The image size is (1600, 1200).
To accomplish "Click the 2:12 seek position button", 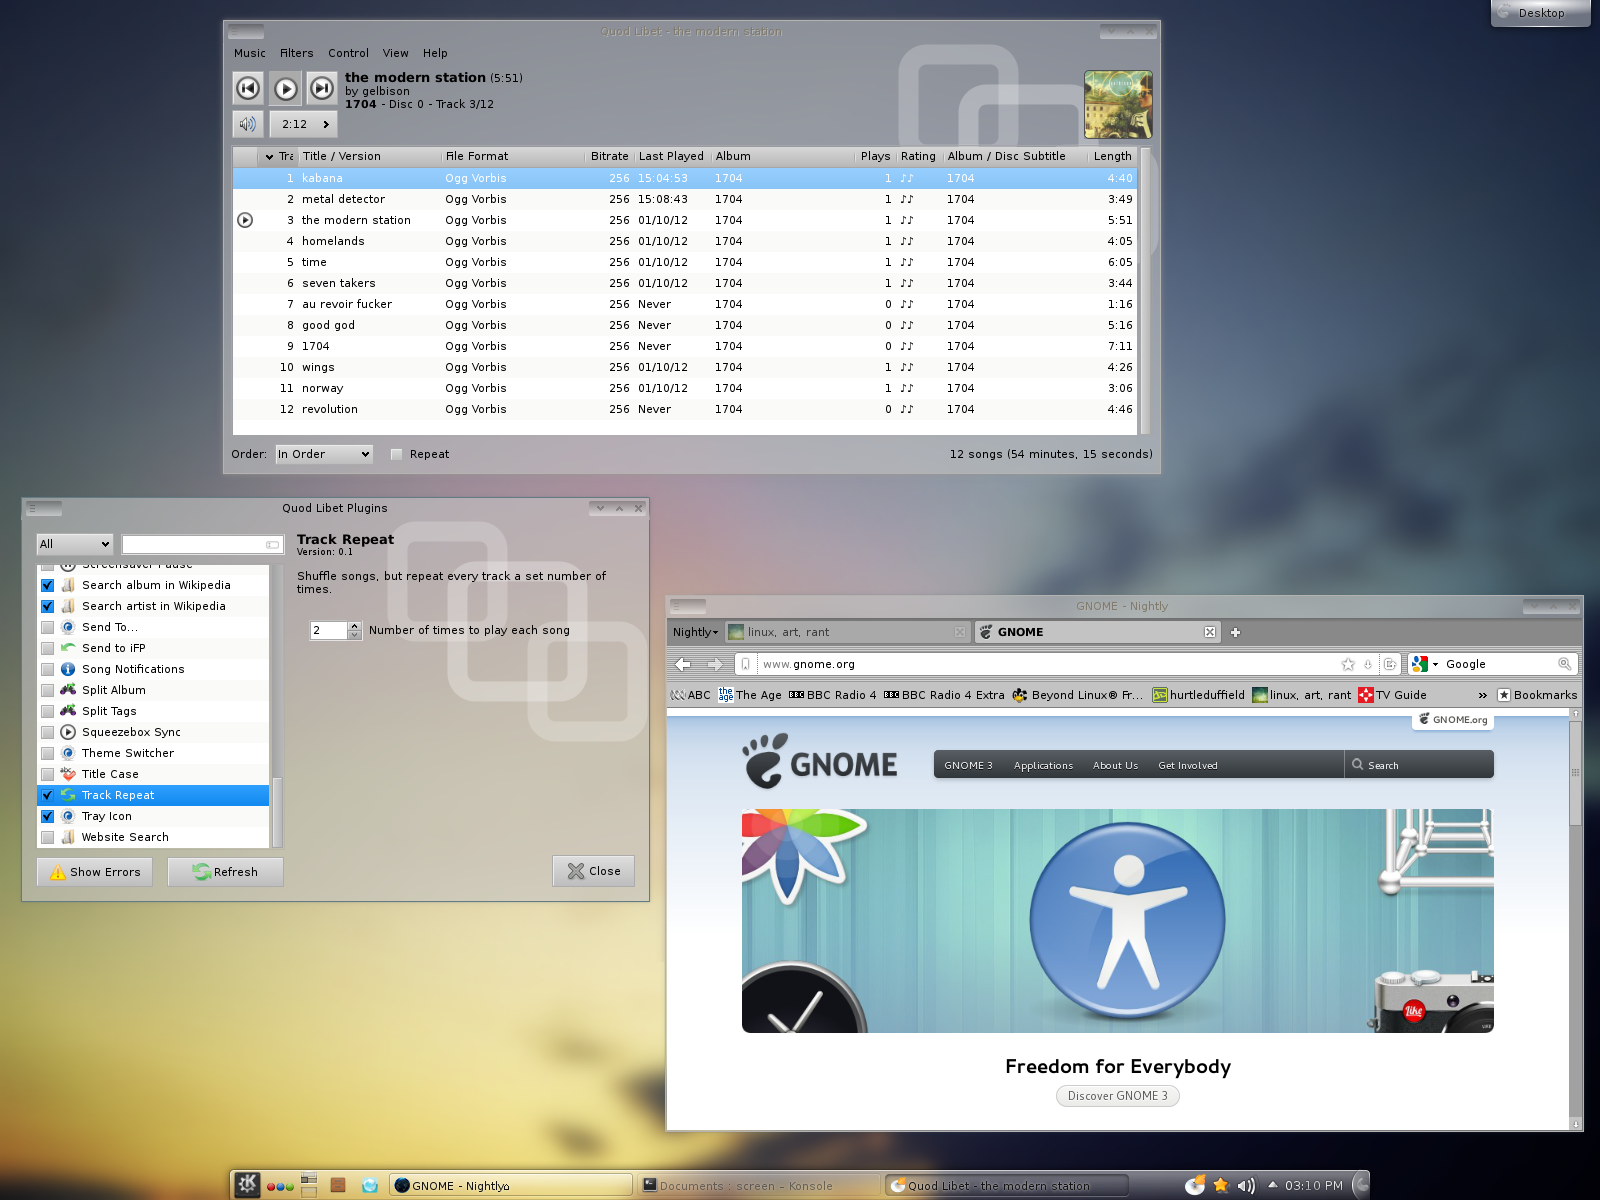I will tap(304, 124).
